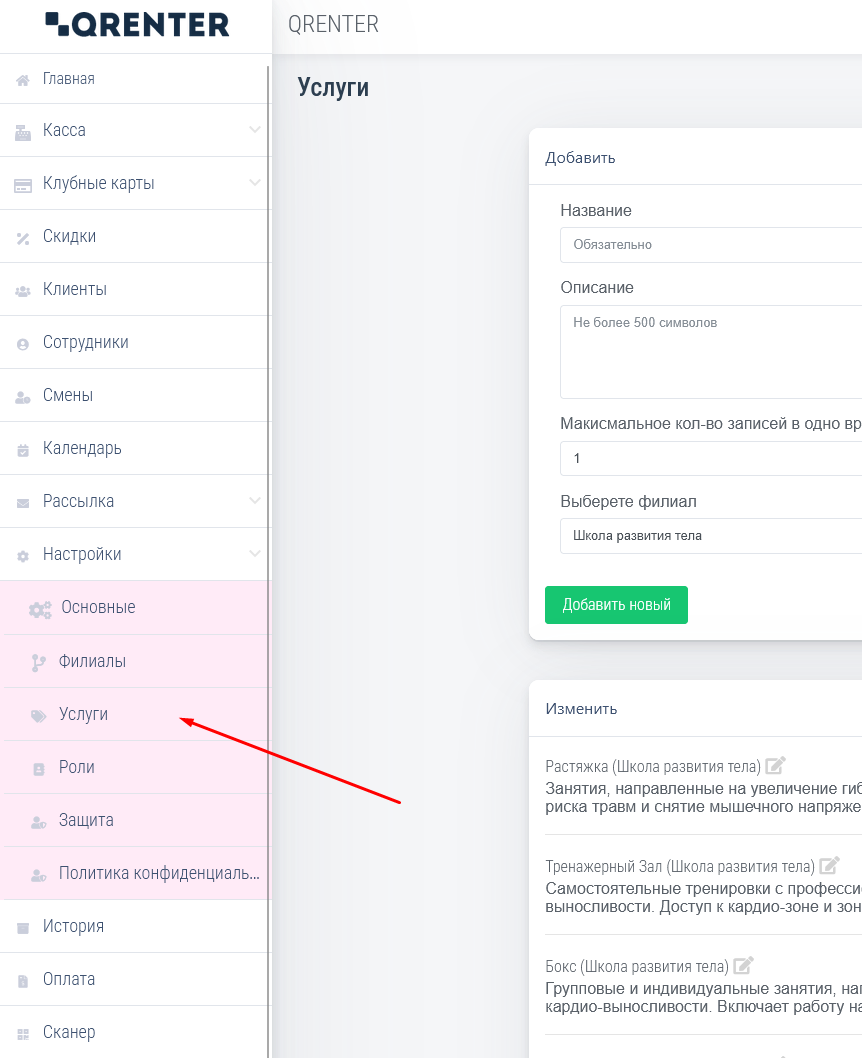Go to Сотрудники section
This screenshot has width=862, height=1058.
point(85,342)
